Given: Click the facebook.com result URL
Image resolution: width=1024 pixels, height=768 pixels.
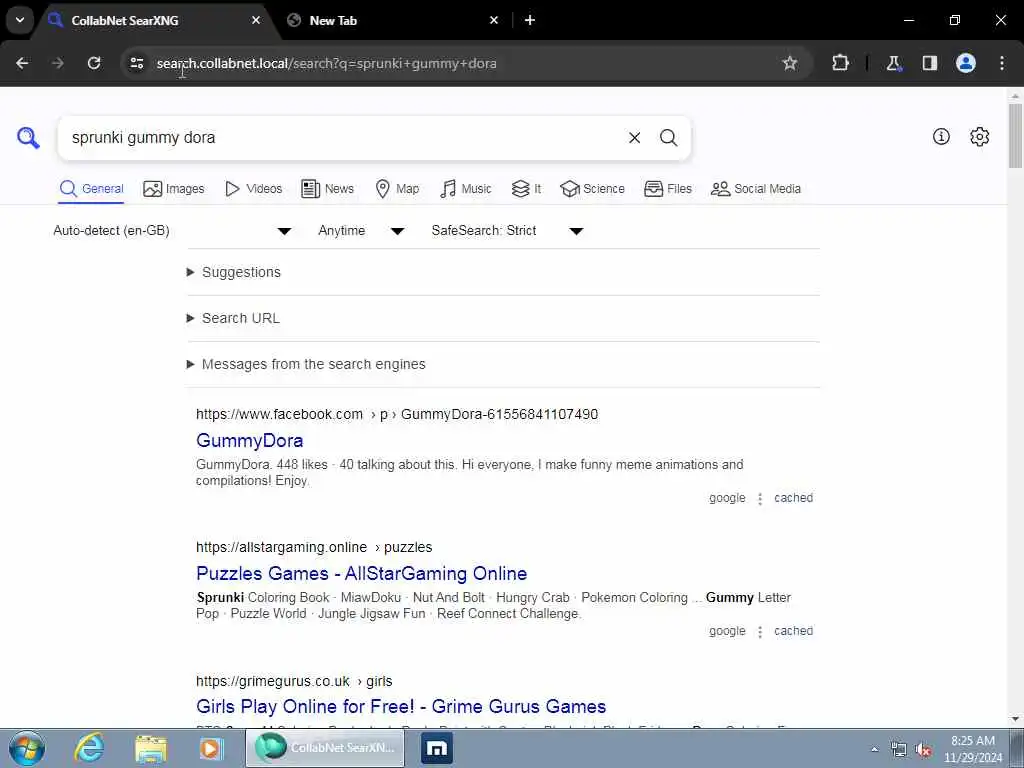Looking at the screenshot, I should (x=397, y=414).
